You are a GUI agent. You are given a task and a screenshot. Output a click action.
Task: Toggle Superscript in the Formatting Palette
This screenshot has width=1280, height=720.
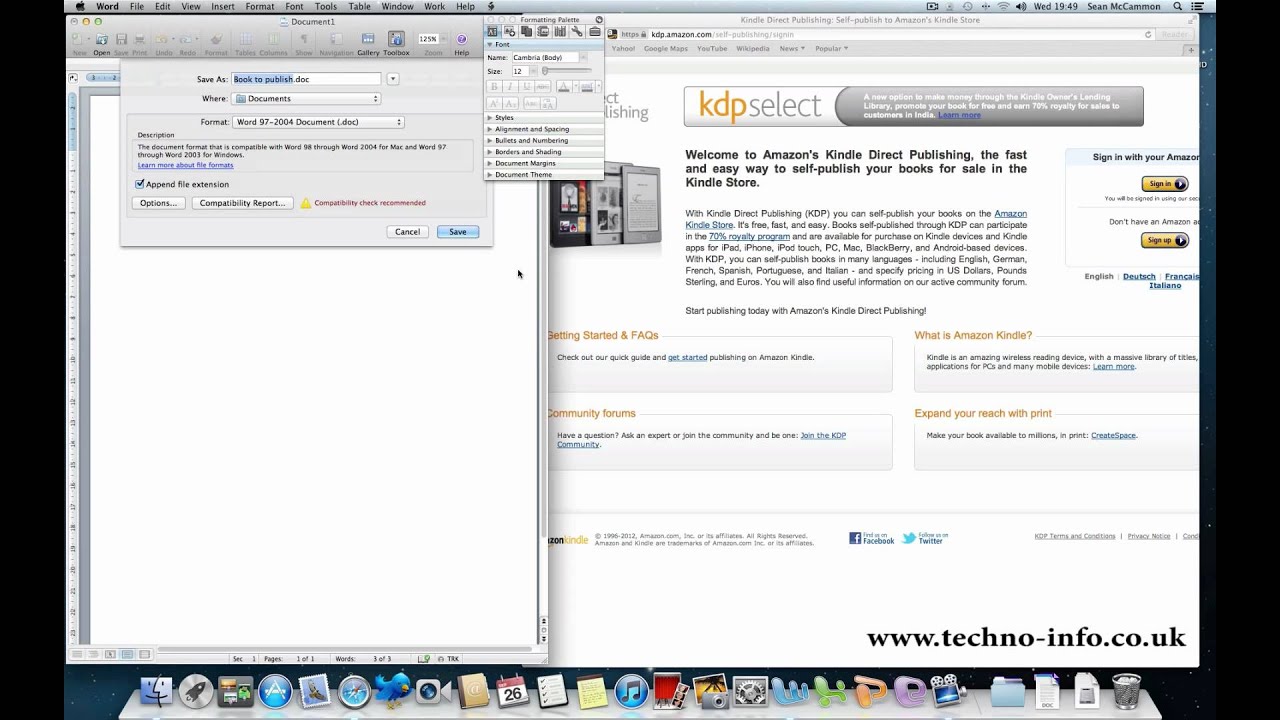click(494, 104)
